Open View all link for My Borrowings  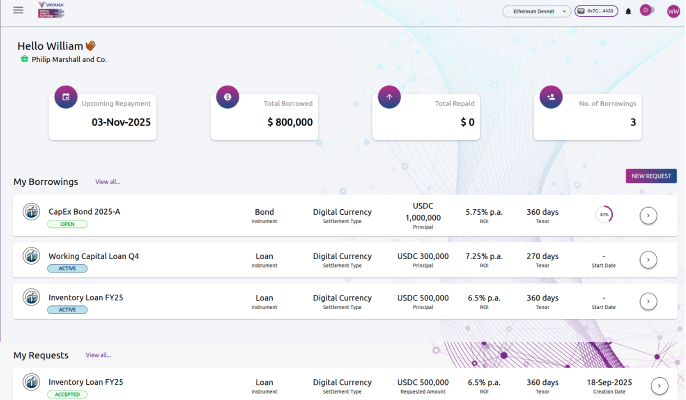pos(108,182)
